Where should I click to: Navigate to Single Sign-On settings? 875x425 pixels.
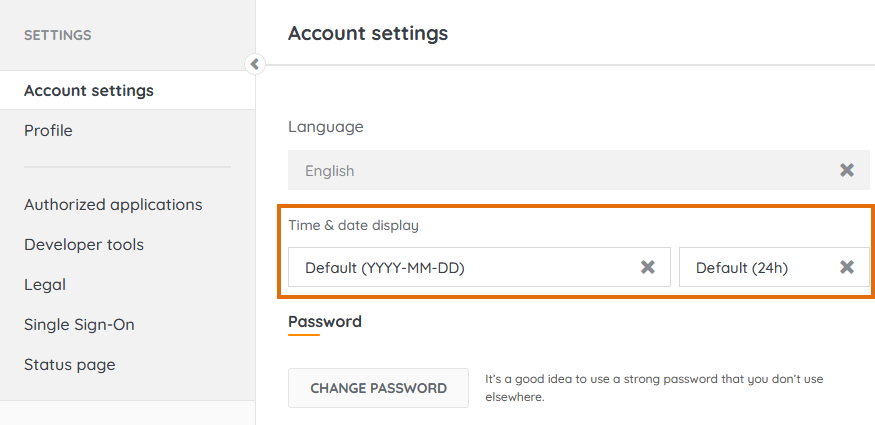[79, 325]
